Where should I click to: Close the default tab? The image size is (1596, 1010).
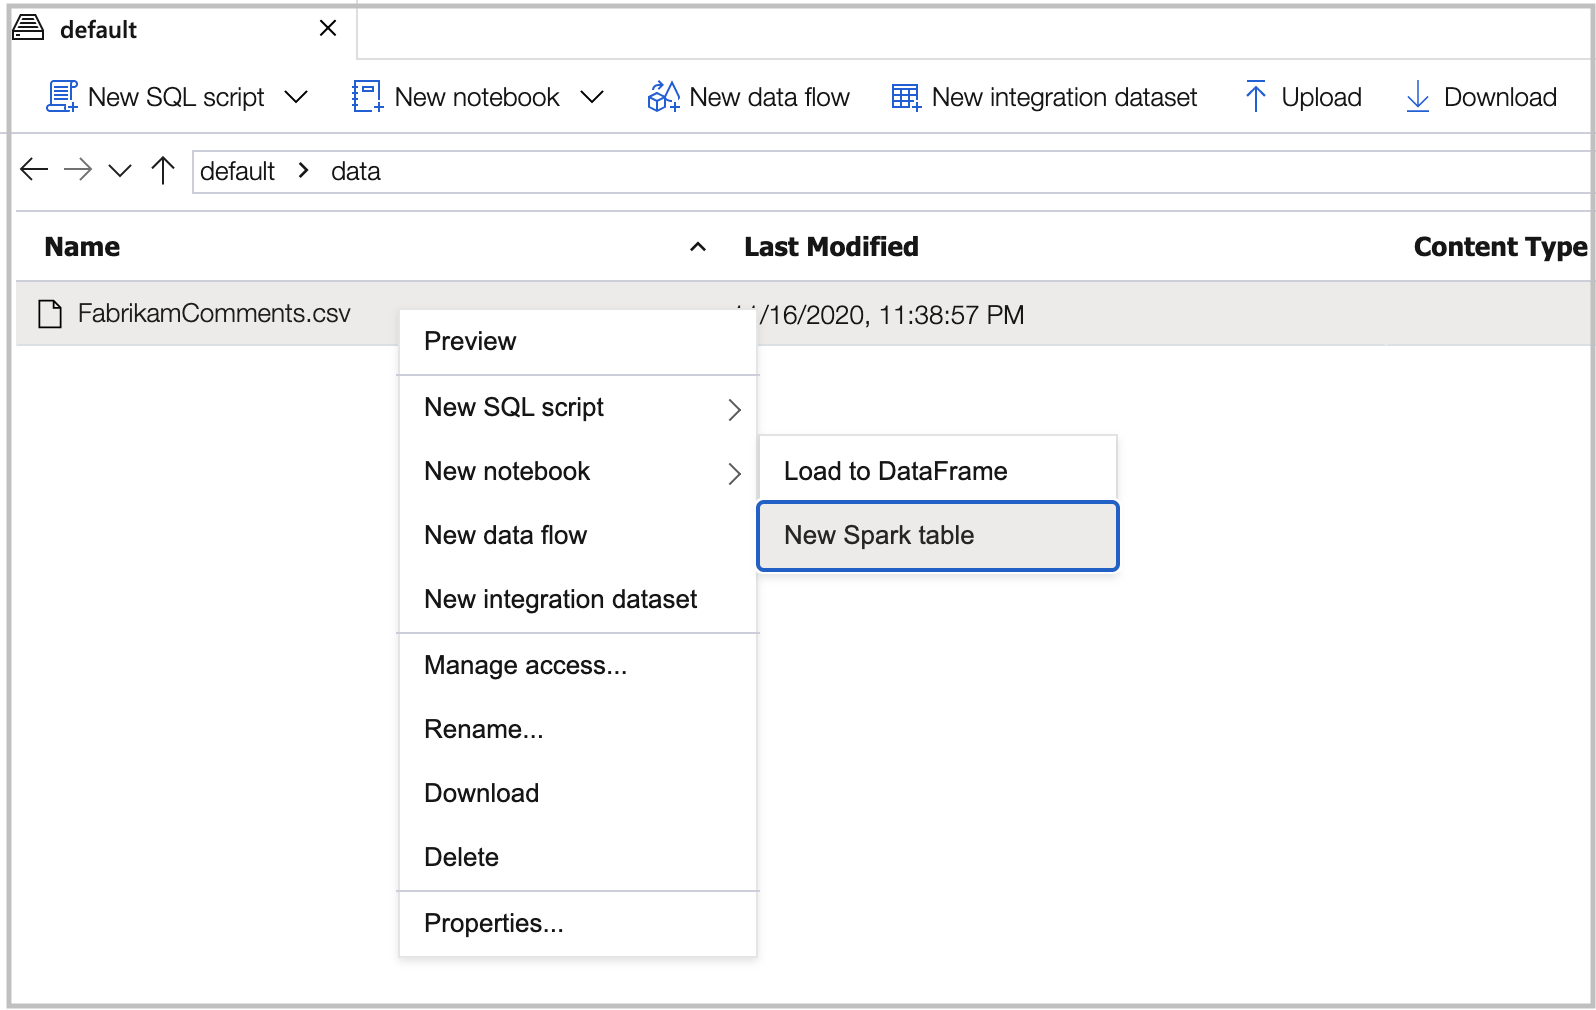[x=328, y=29]
